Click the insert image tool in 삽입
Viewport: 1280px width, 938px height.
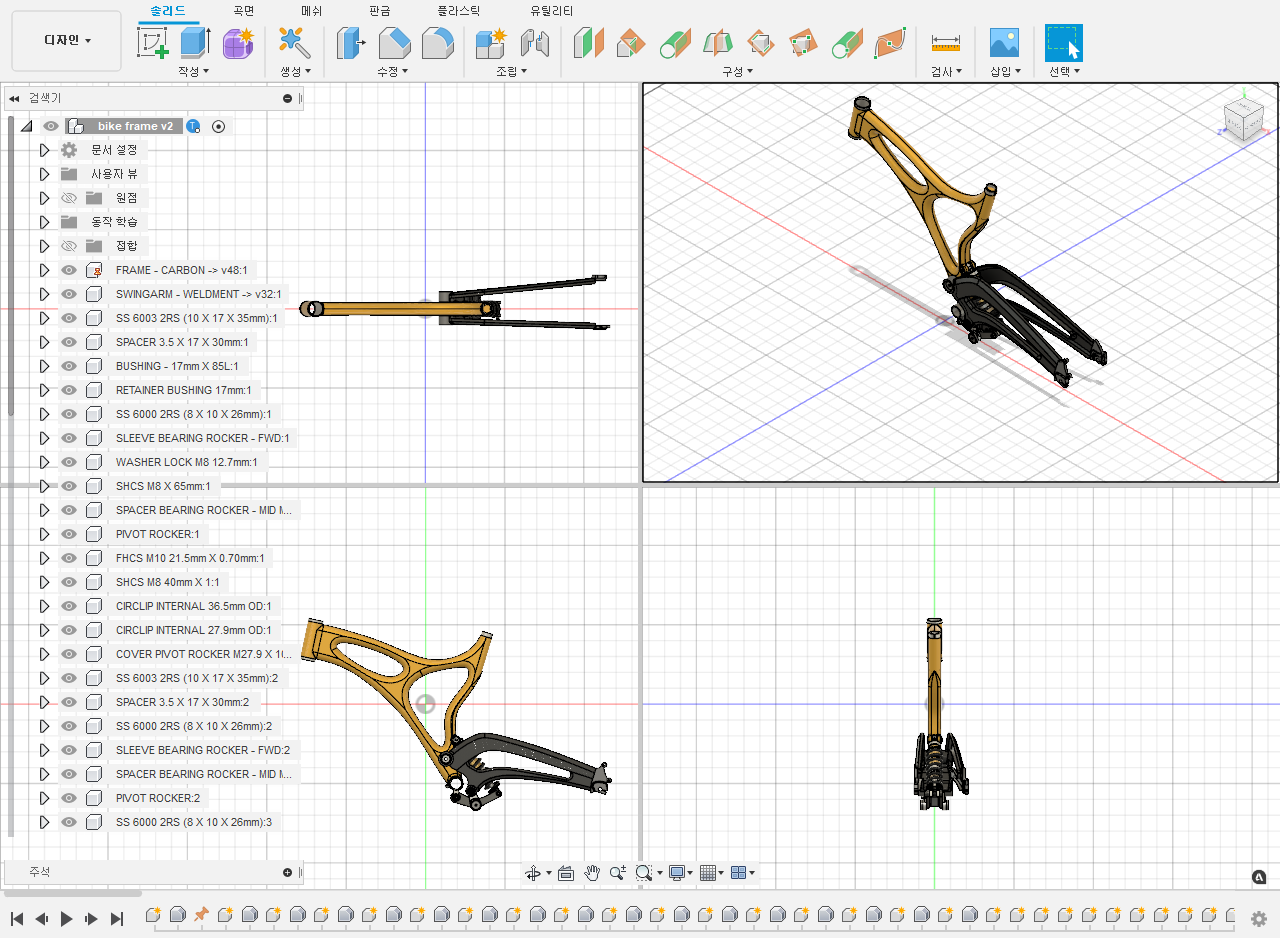click(x=1004, y=44)
